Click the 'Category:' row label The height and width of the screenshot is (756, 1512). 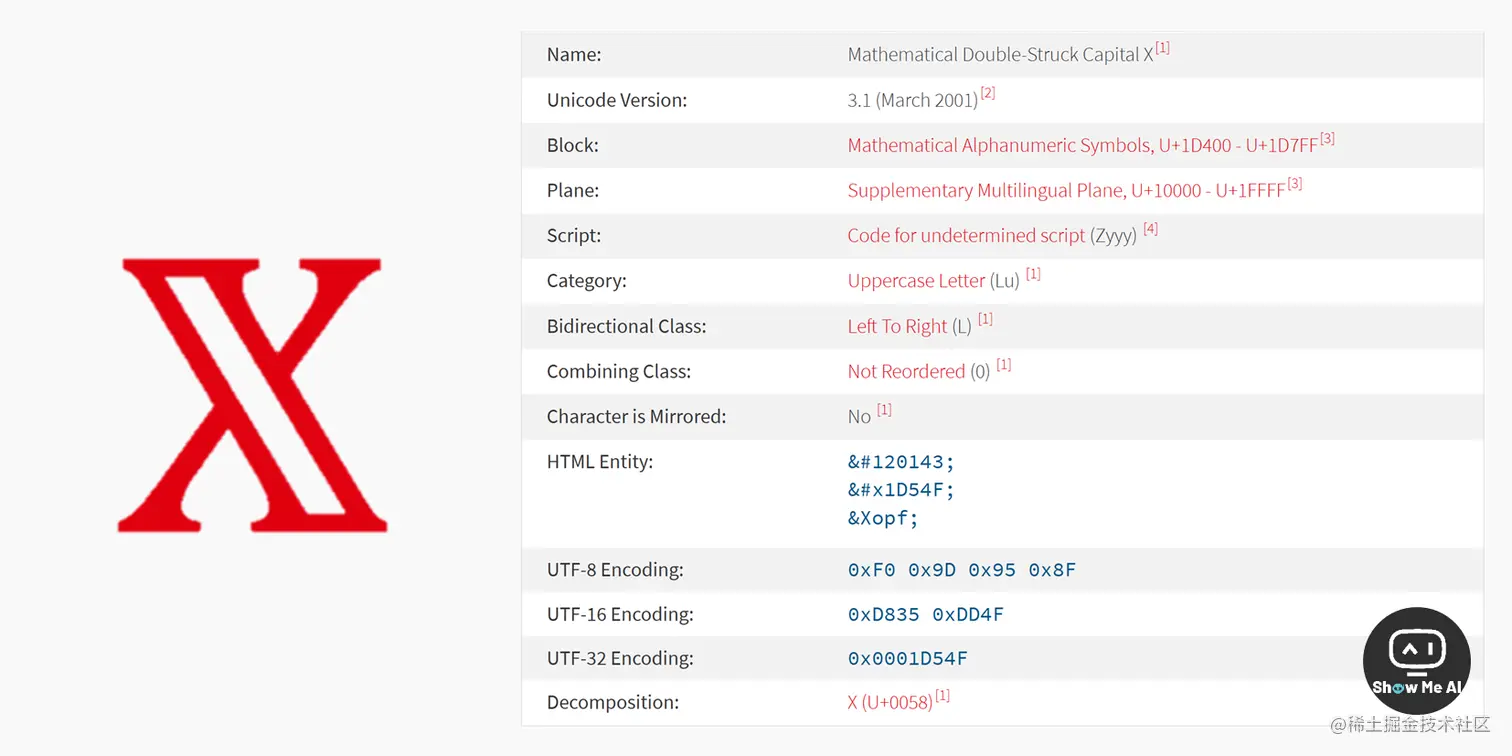coord(587,281)
